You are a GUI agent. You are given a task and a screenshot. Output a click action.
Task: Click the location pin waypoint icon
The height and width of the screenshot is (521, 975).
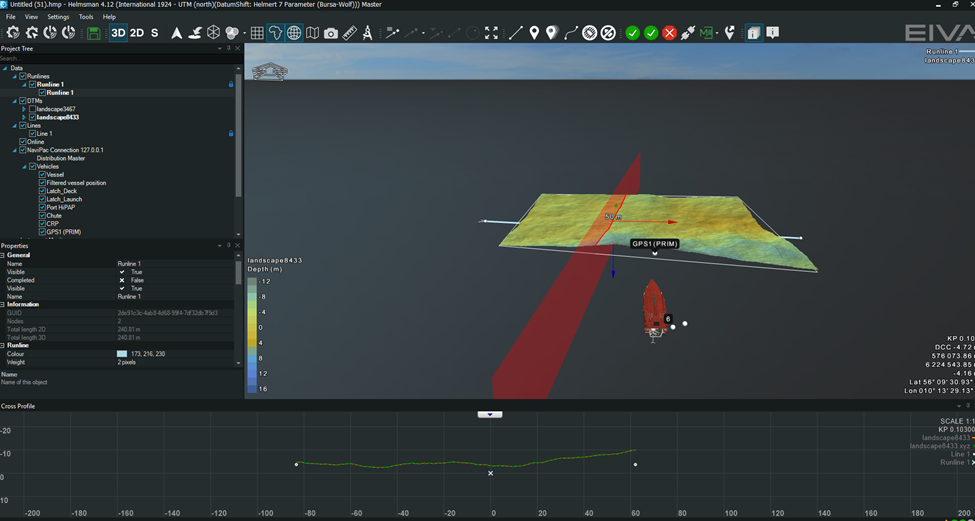point(534,33)
